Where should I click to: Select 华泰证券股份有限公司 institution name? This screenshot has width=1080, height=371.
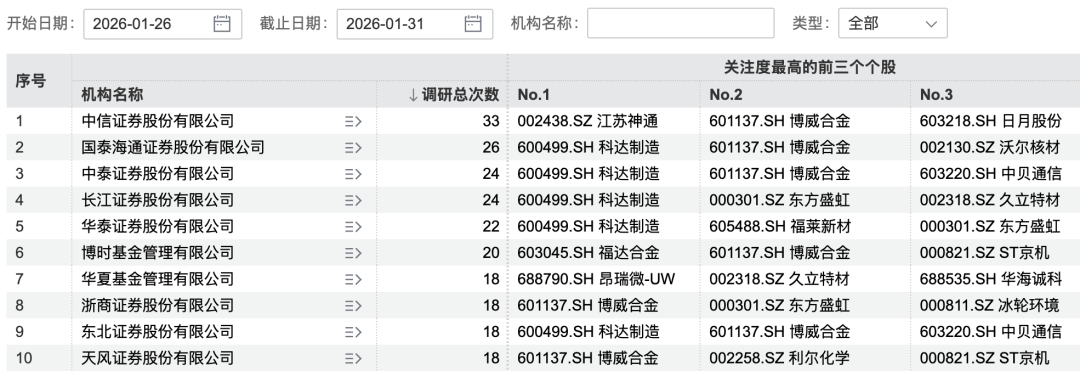tap(158, 226)
